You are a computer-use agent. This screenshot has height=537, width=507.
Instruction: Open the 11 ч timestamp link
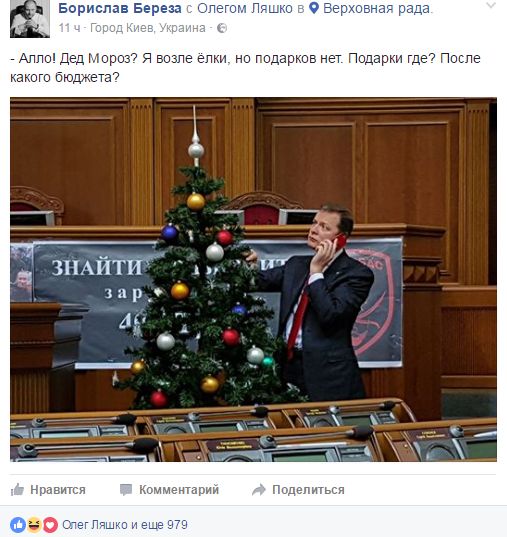pyautogui.click(x=69, y=28)
